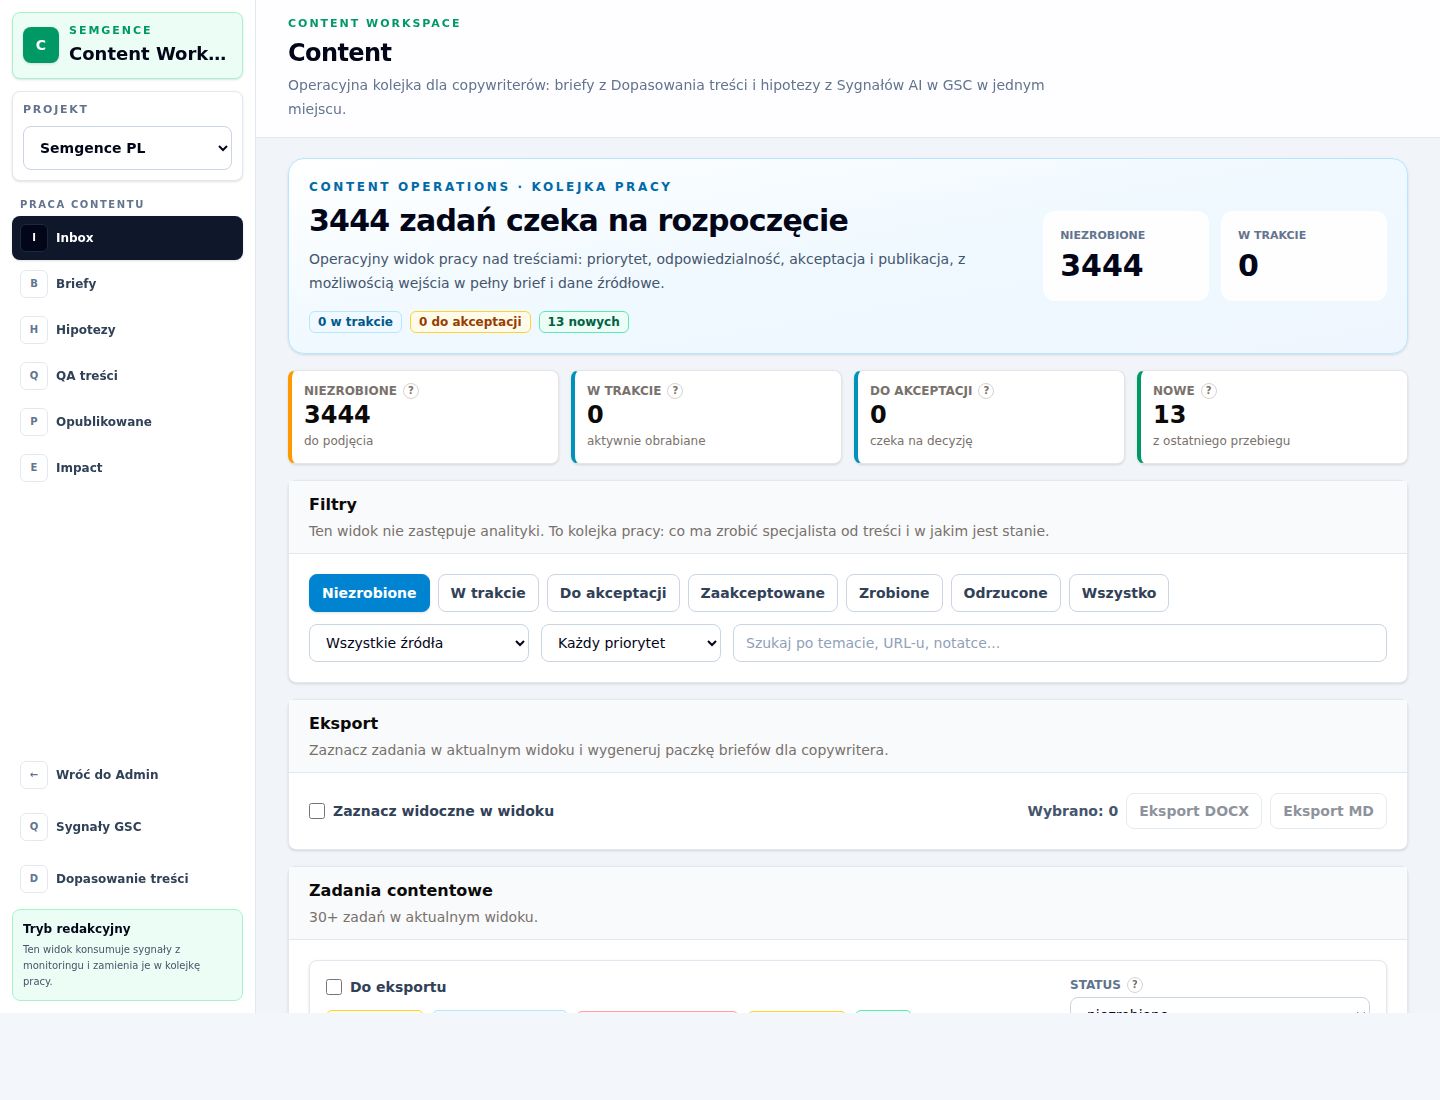Open the help icon beside Niezrobione card
Screen dimensions: 1440x1100
[x=411, y=391]
